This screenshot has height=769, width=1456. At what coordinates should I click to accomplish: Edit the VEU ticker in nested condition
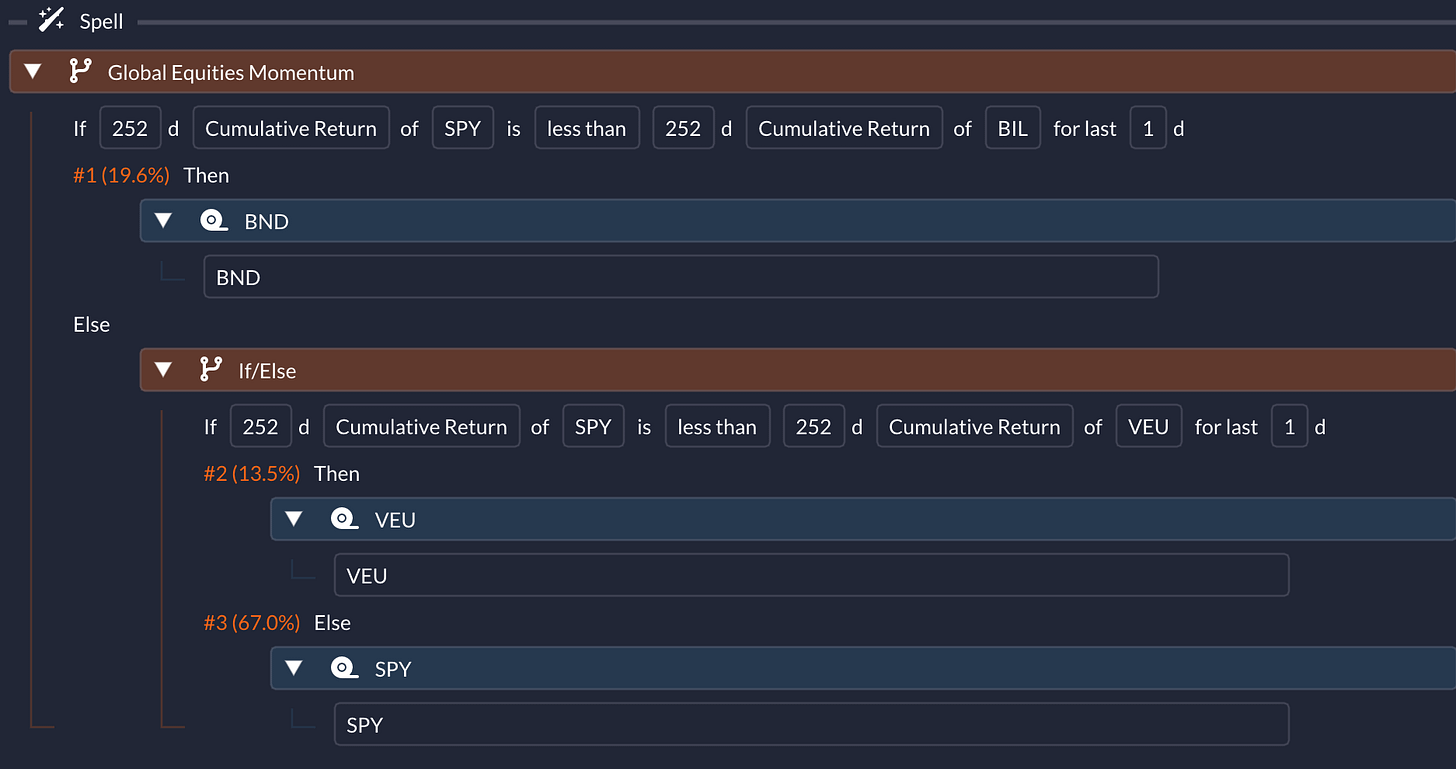(x=1148, y=426)
